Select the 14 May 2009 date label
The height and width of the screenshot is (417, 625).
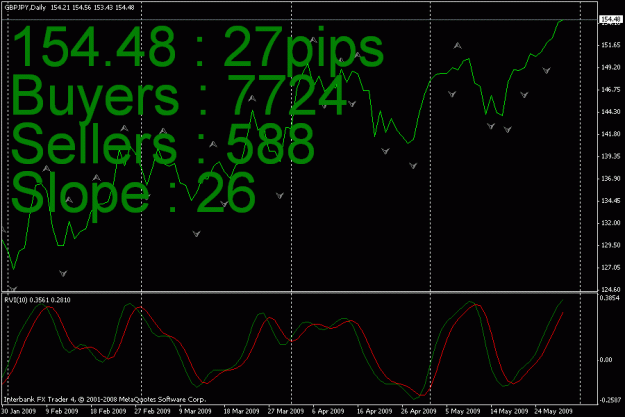click(x=509, y=411)
